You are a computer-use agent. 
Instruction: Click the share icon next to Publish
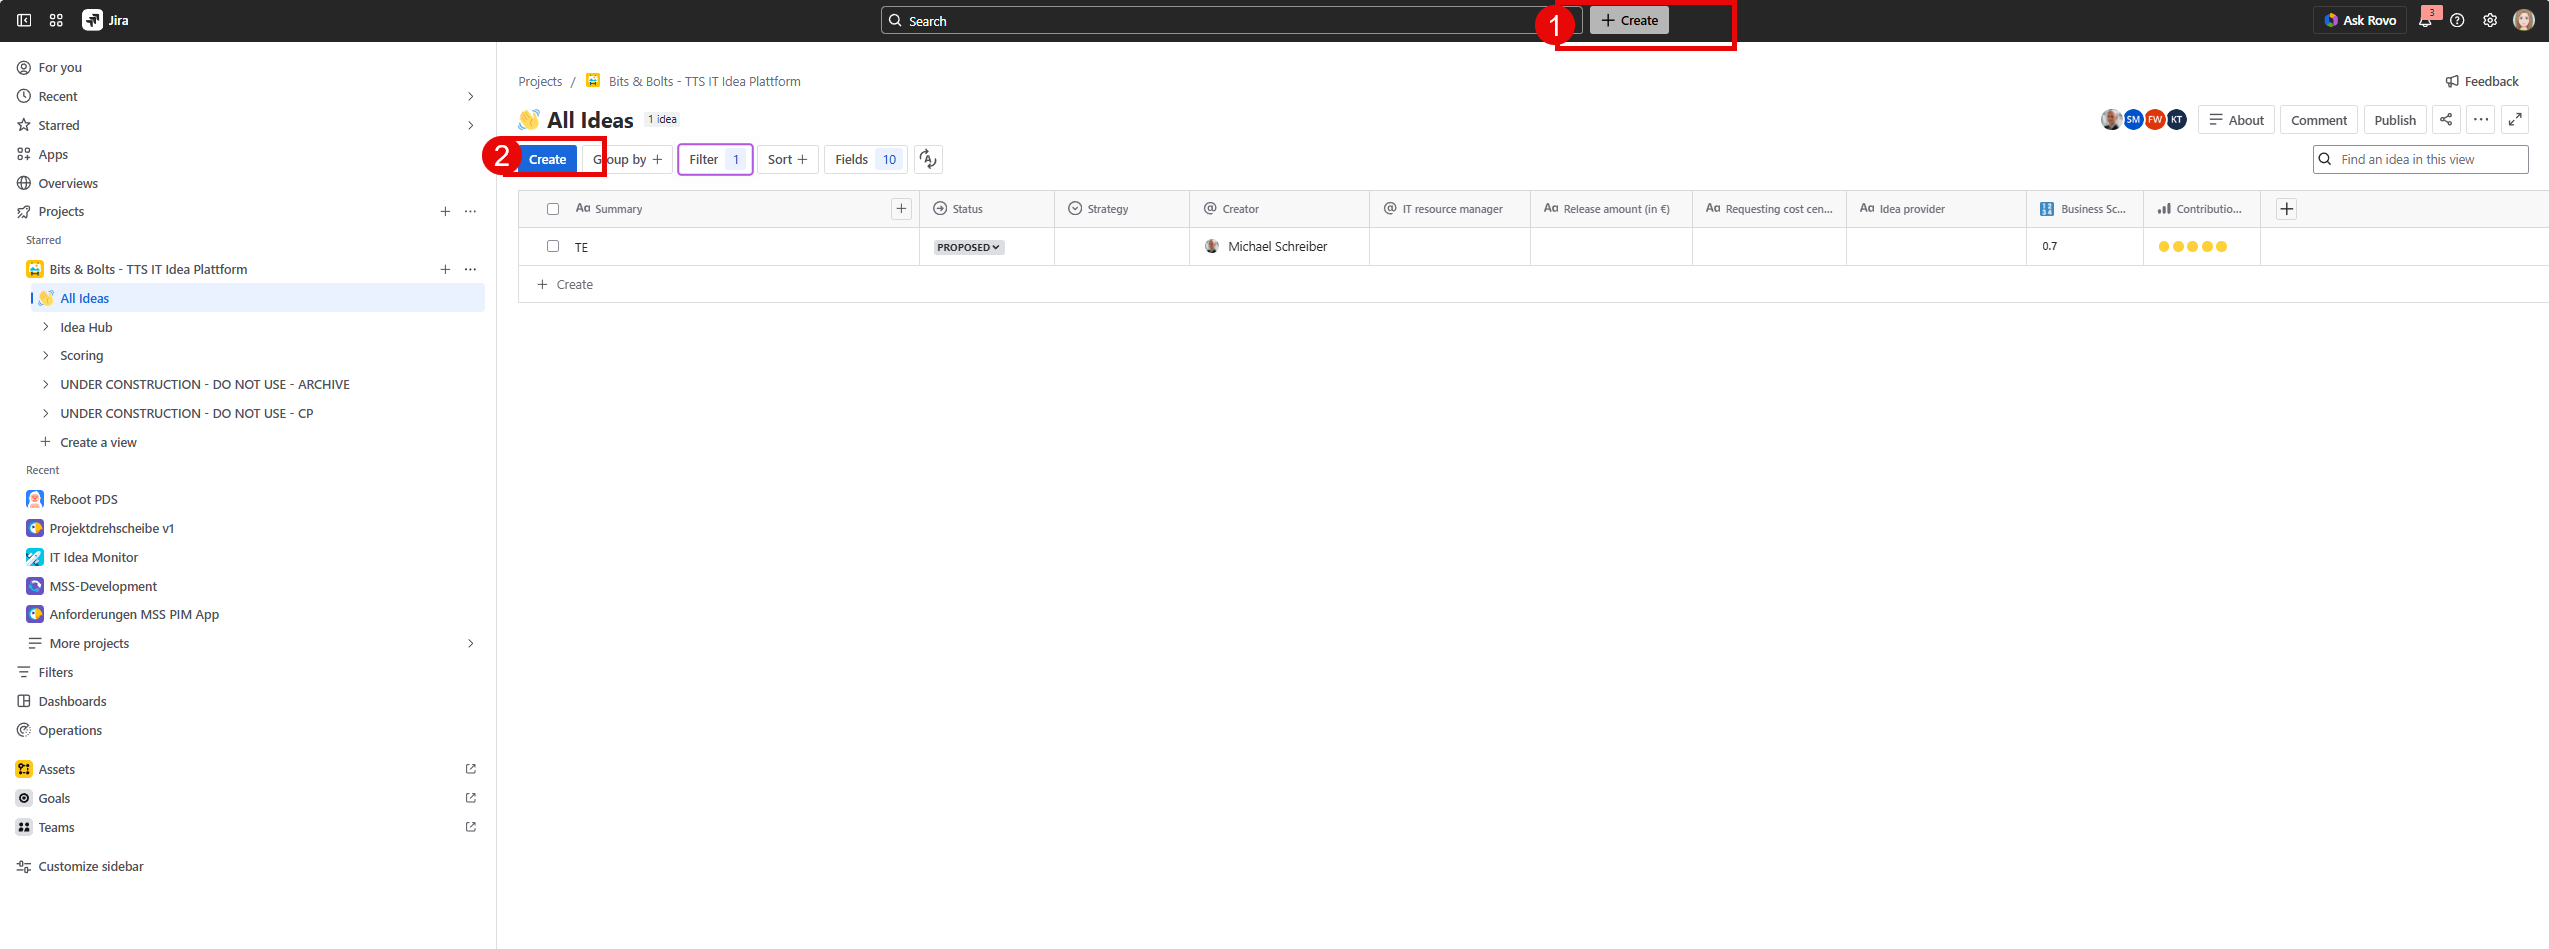pos(2446,120)
